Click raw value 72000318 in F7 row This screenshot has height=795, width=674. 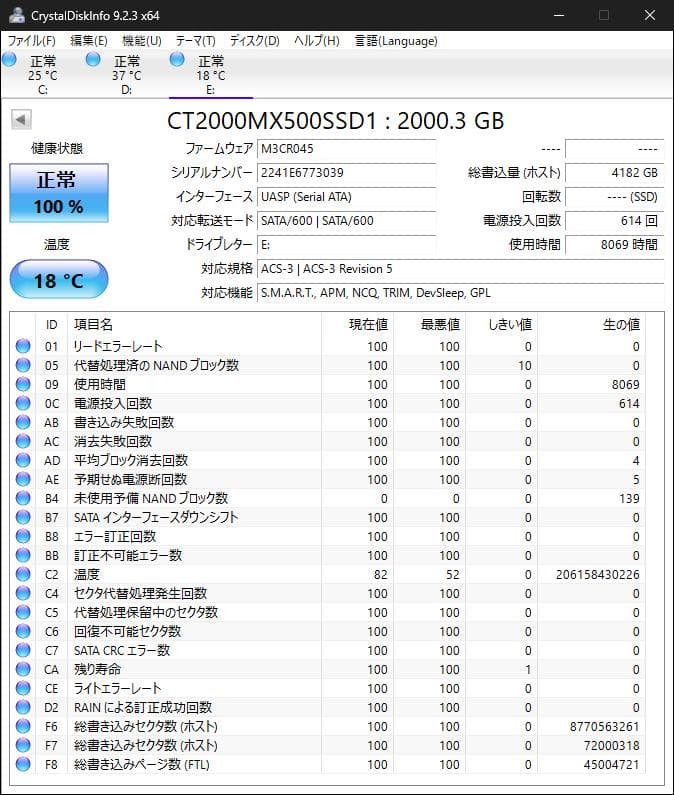pos(612,745)
